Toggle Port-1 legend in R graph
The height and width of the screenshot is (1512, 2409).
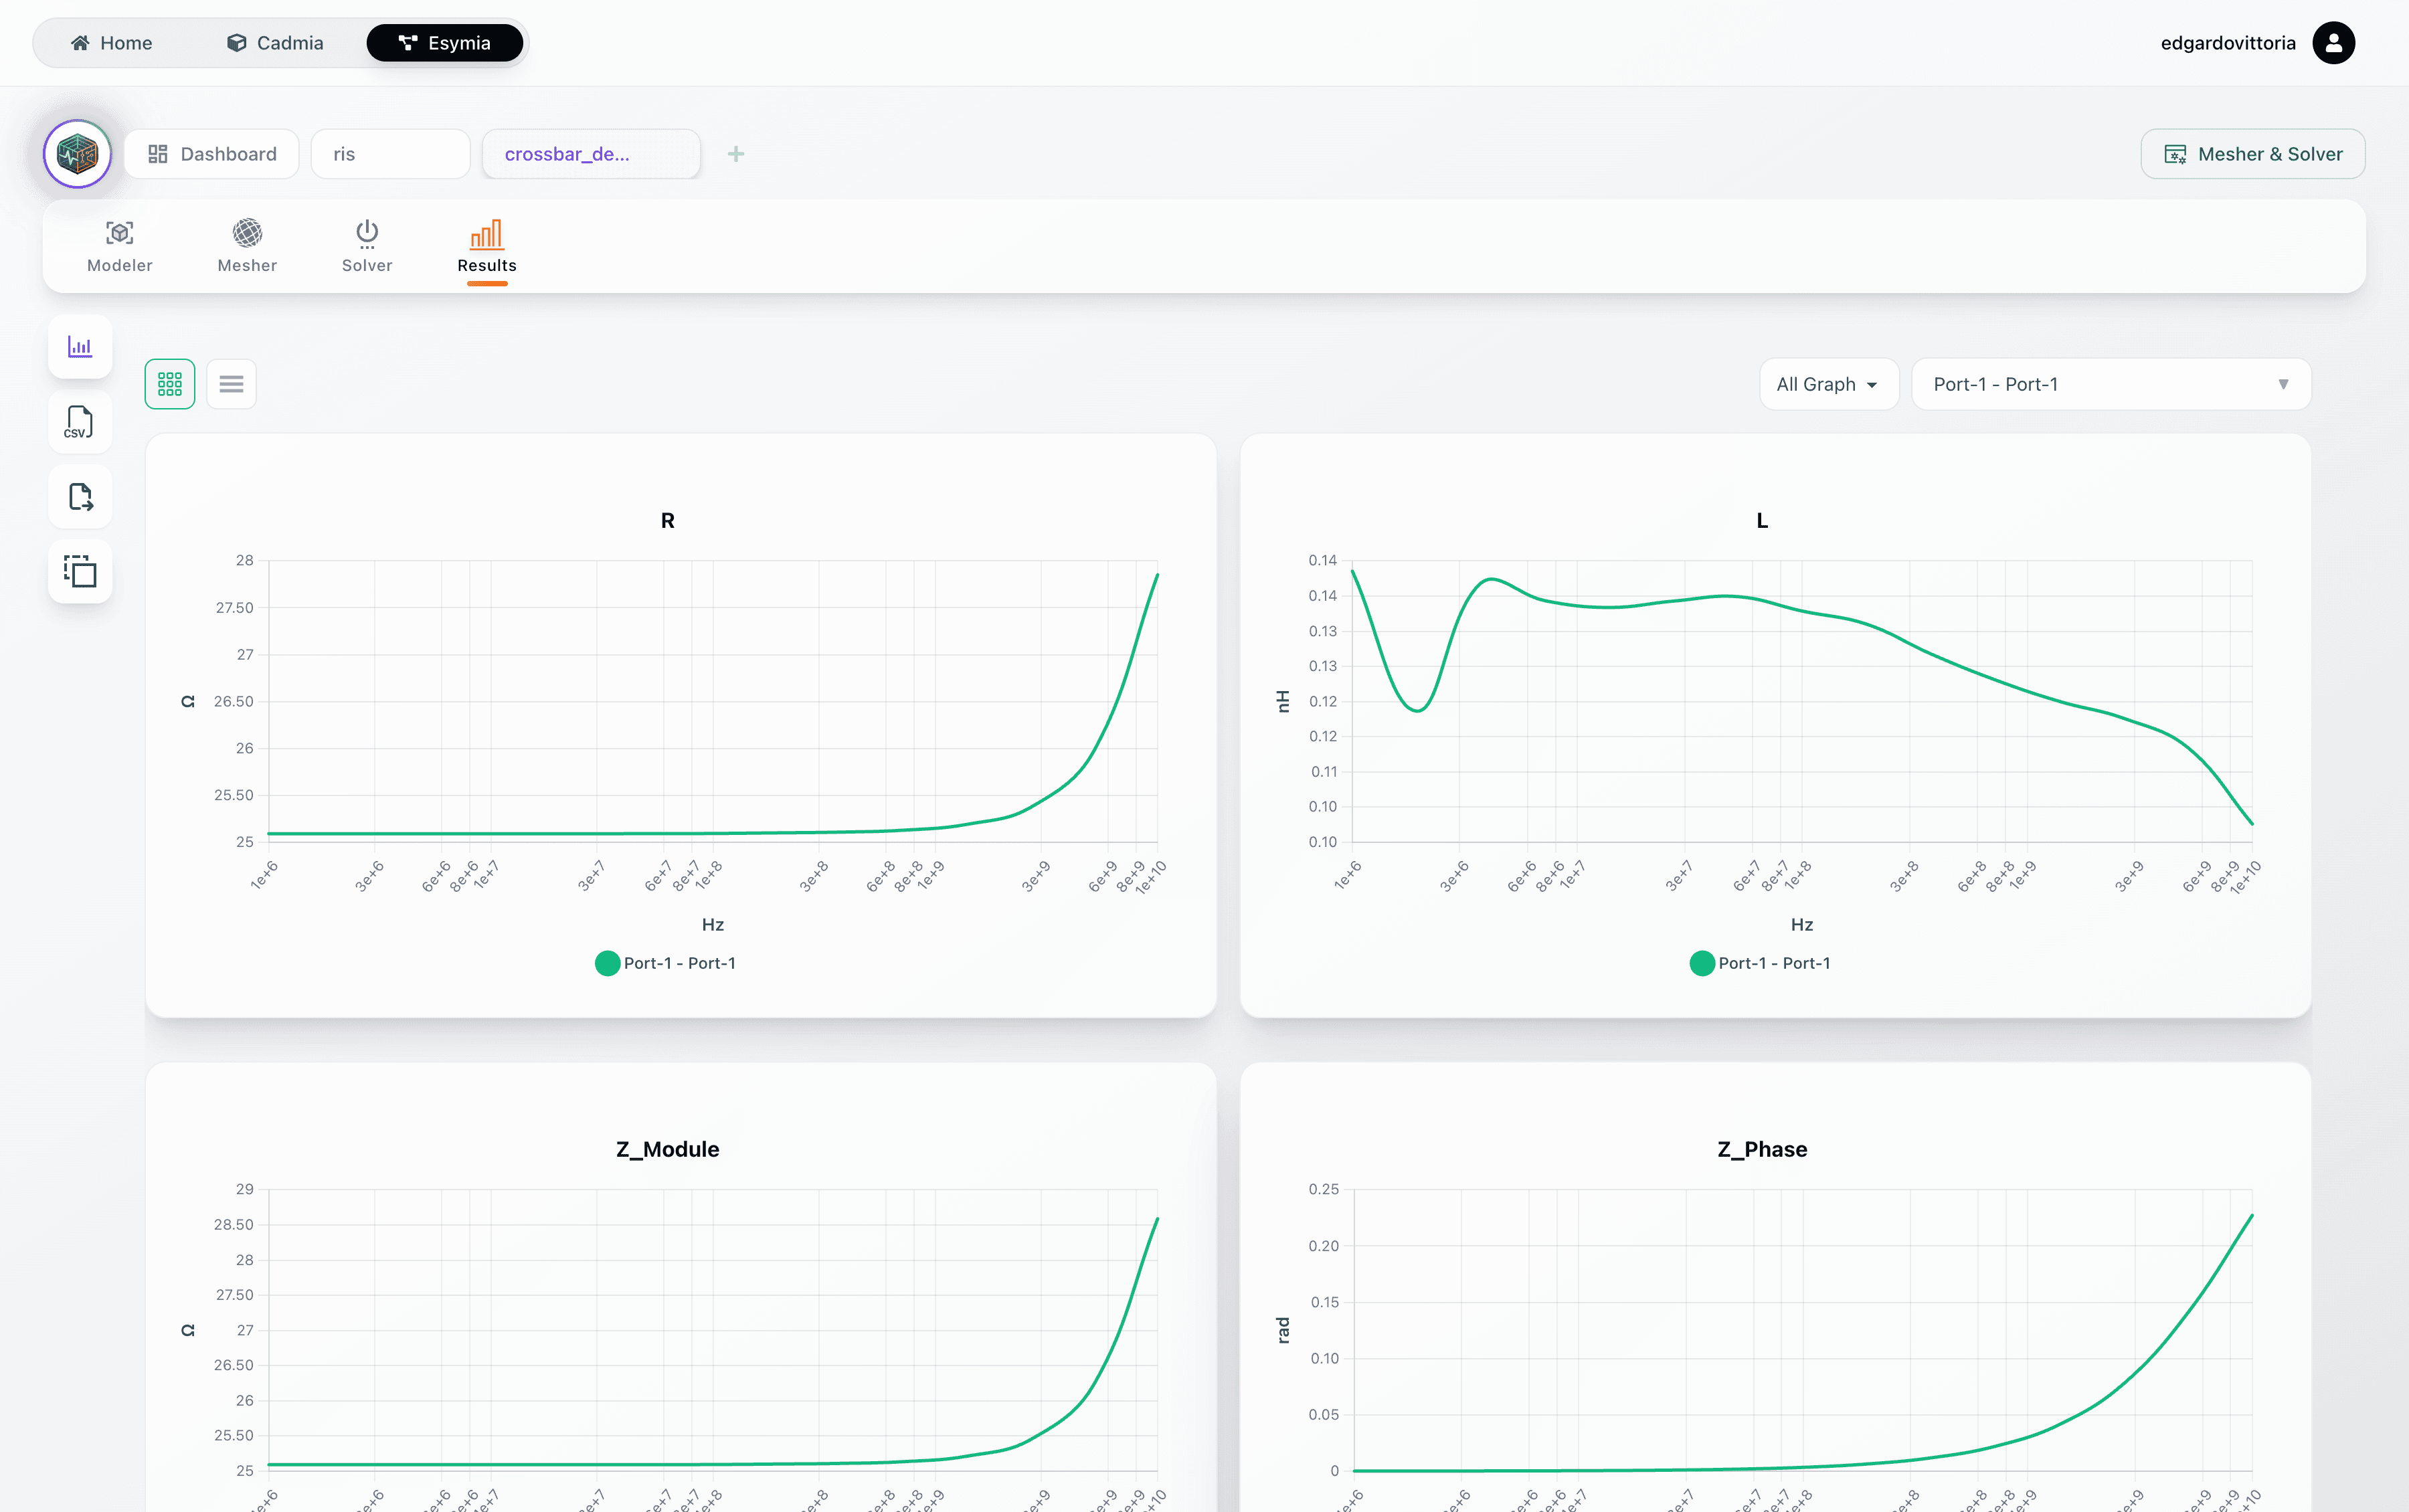pos(665,963)
